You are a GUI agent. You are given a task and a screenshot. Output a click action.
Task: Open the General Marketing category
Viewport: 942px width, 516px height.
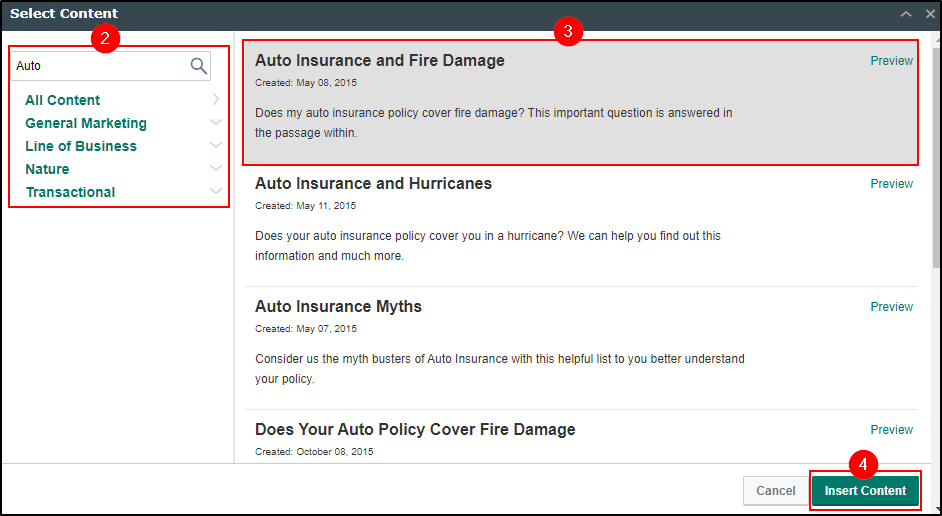(86, 123)
